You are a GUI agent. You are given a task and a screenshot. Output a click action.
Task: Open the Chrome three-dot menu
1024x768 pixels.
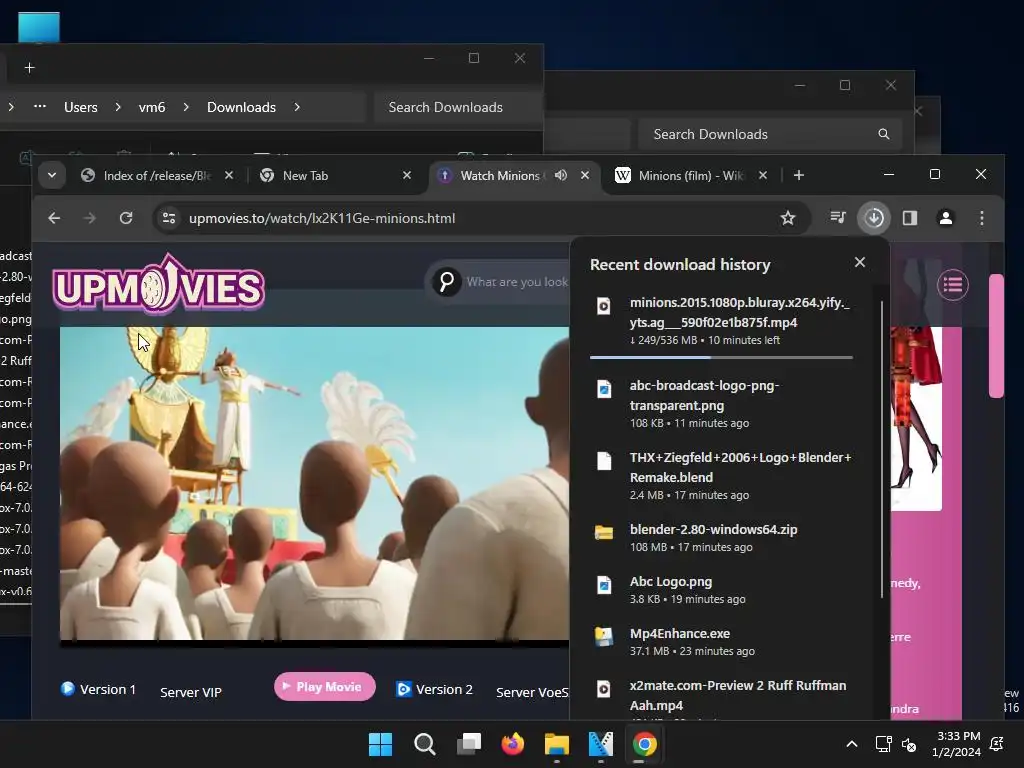(x=982, y=217)
